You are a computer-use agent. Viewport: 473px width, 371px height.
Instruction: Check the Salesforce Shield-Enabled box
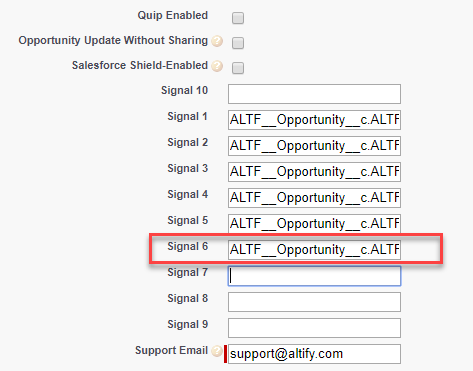[238, 68]
